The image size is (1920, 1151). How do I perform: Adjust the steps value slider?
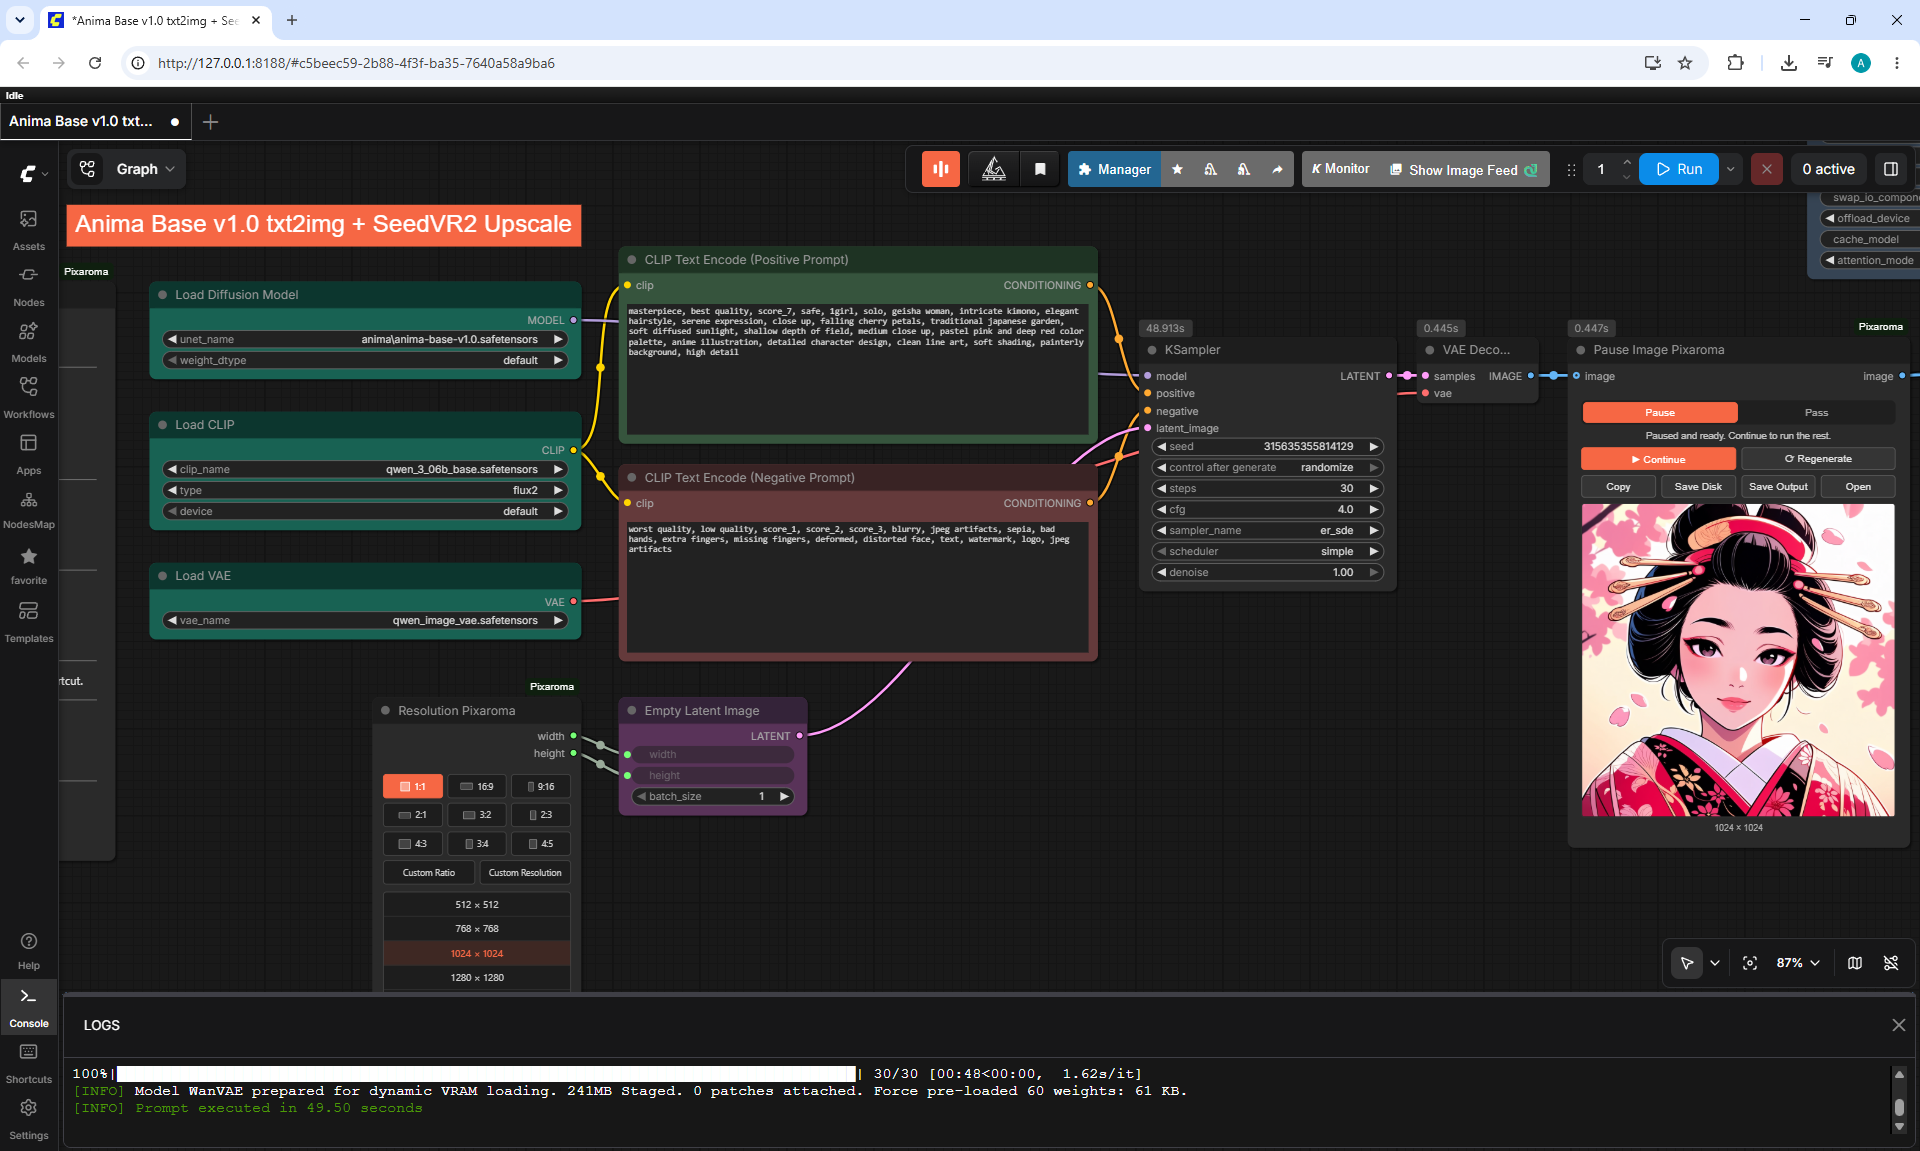pyautogui.click(x=1268, y=488)
